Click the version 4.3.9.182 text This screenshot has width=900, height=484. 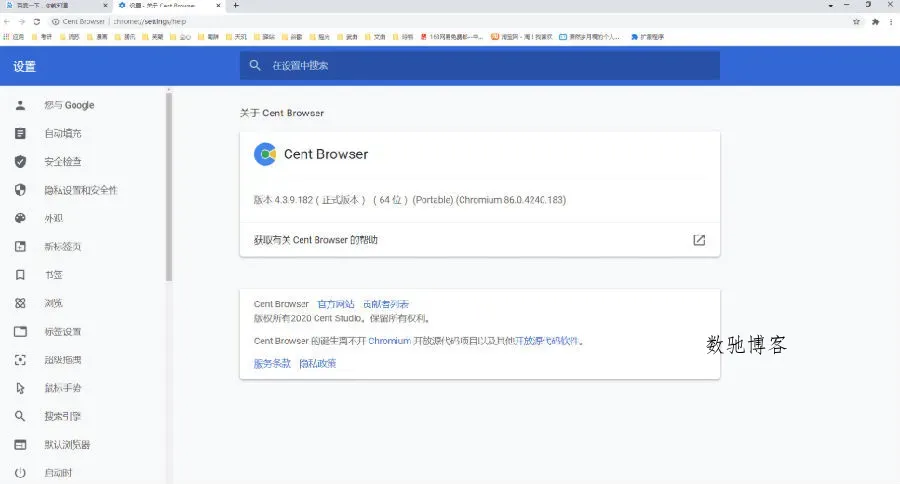(x=410, y=200)
